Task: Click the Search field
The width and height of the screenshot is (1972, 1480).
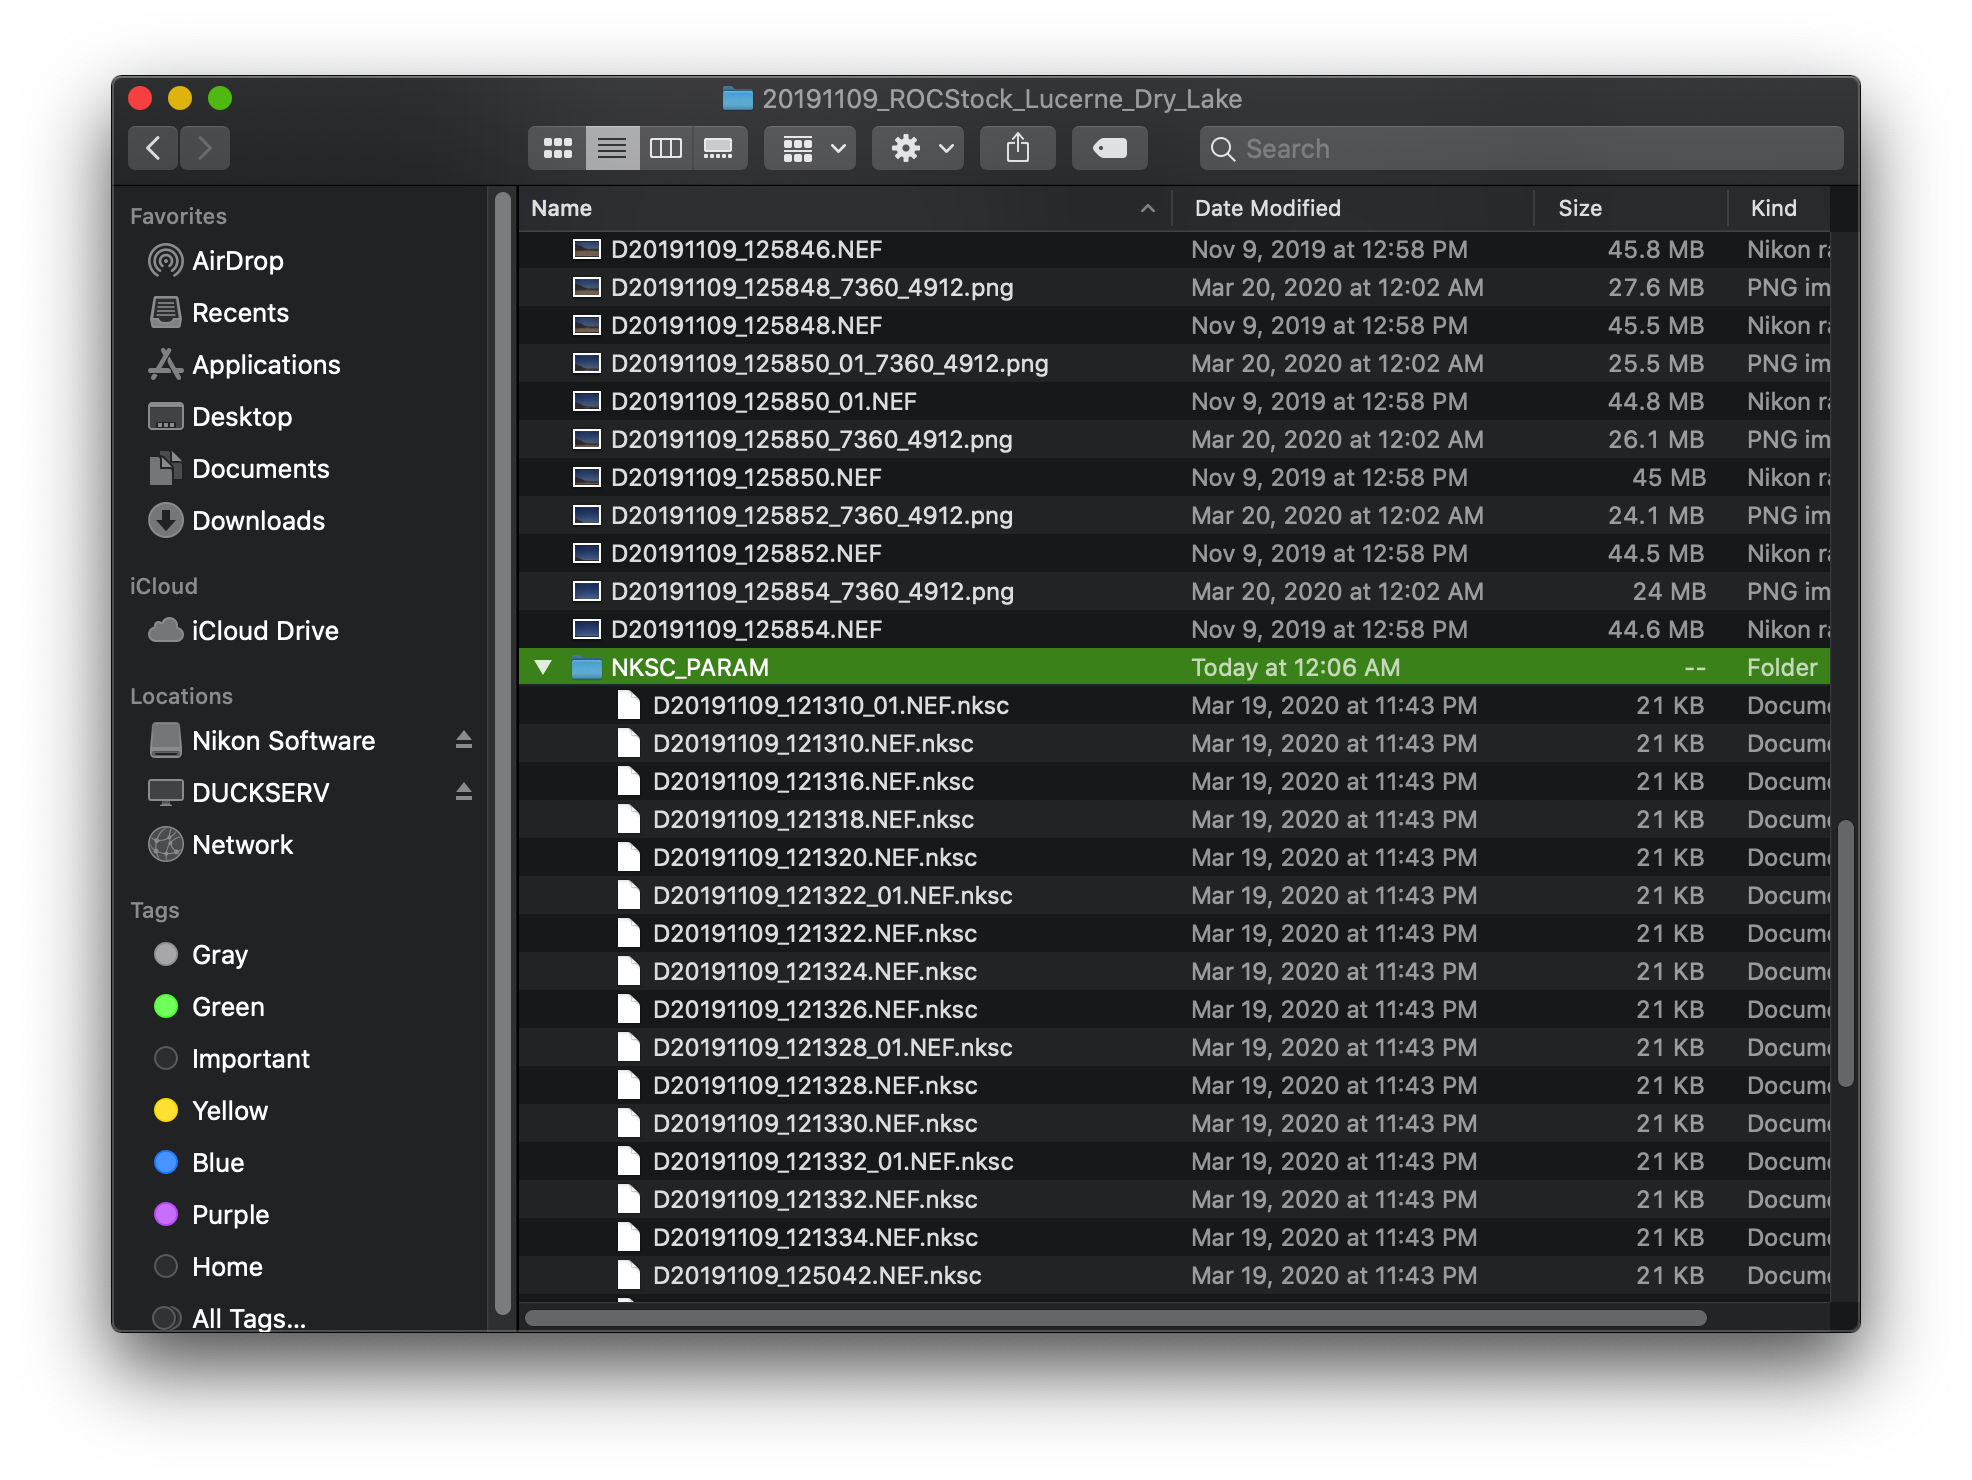Action: [1520, 149]
